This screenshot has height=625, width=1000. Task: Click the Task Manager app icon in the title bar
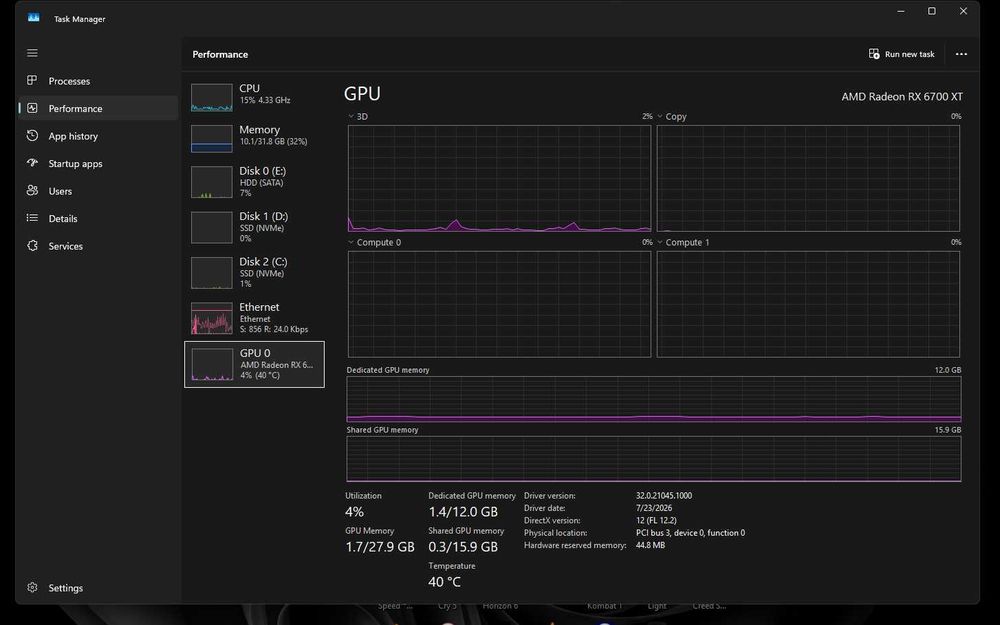coord(33,18)
